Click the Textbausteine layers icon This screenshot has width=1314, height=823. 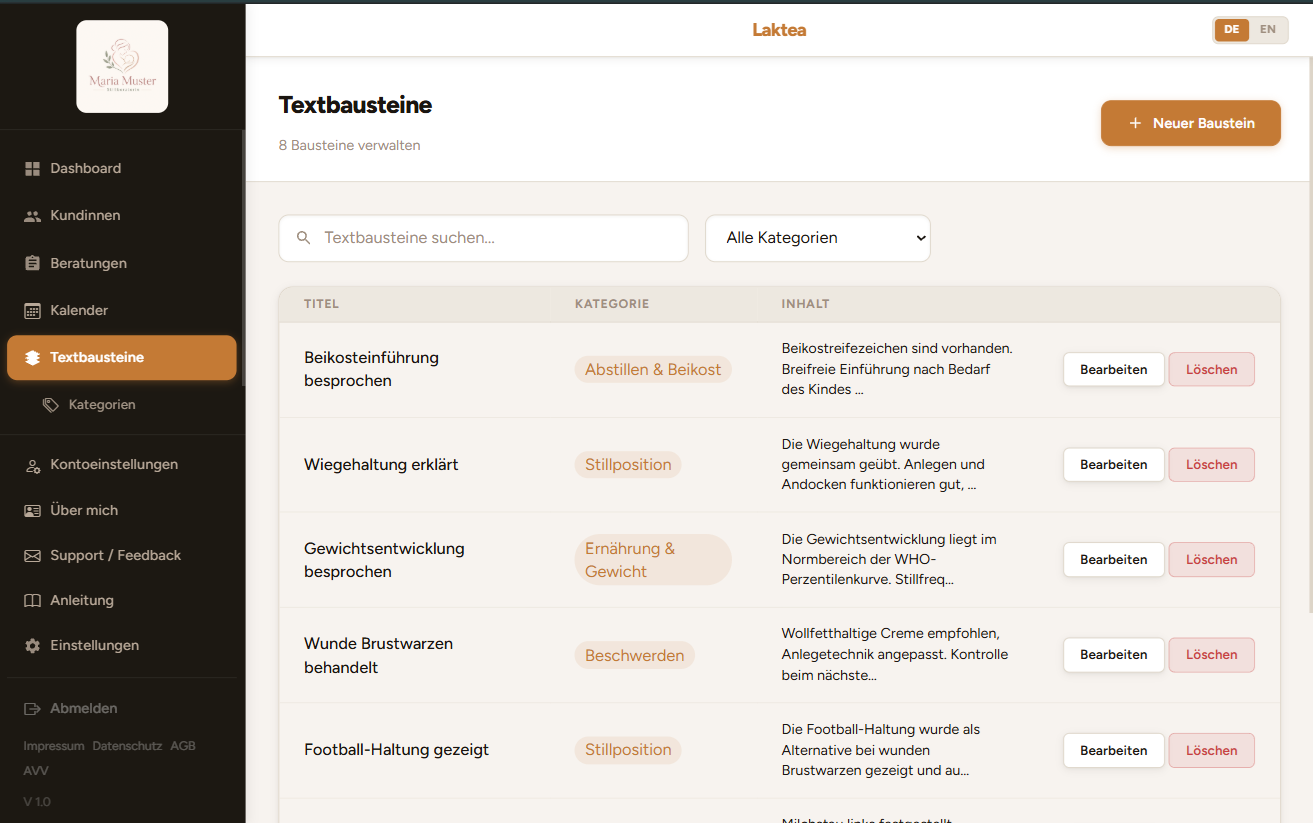[32, 358]
